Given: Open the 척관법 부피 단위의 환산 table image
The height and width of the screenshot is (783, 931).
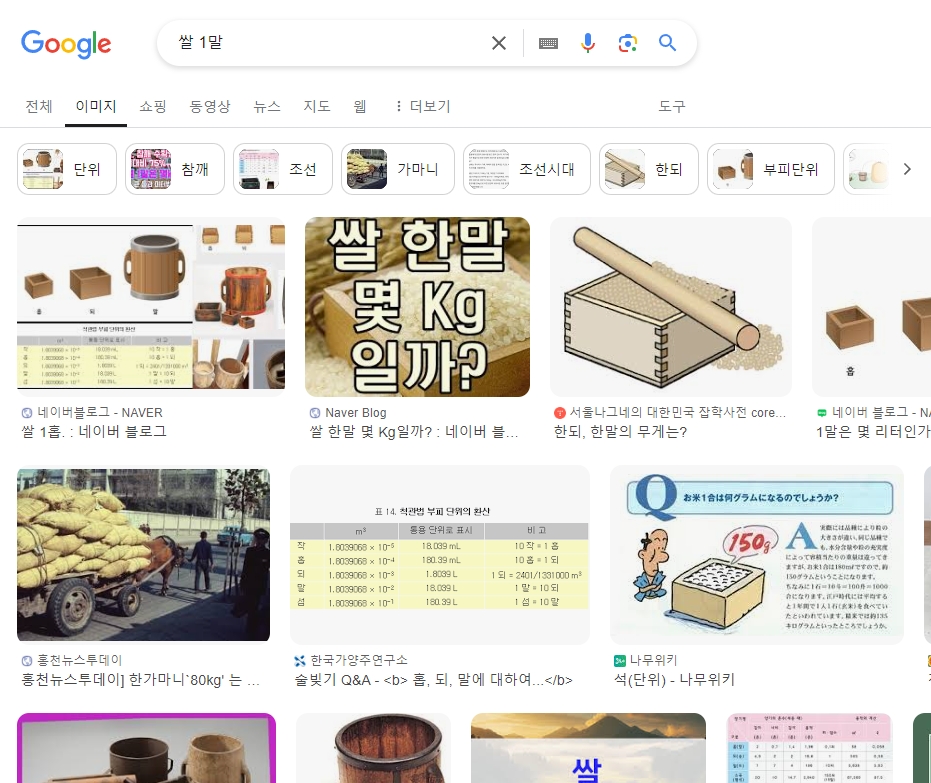Looking at the screenshot, I should coord(440,555).
